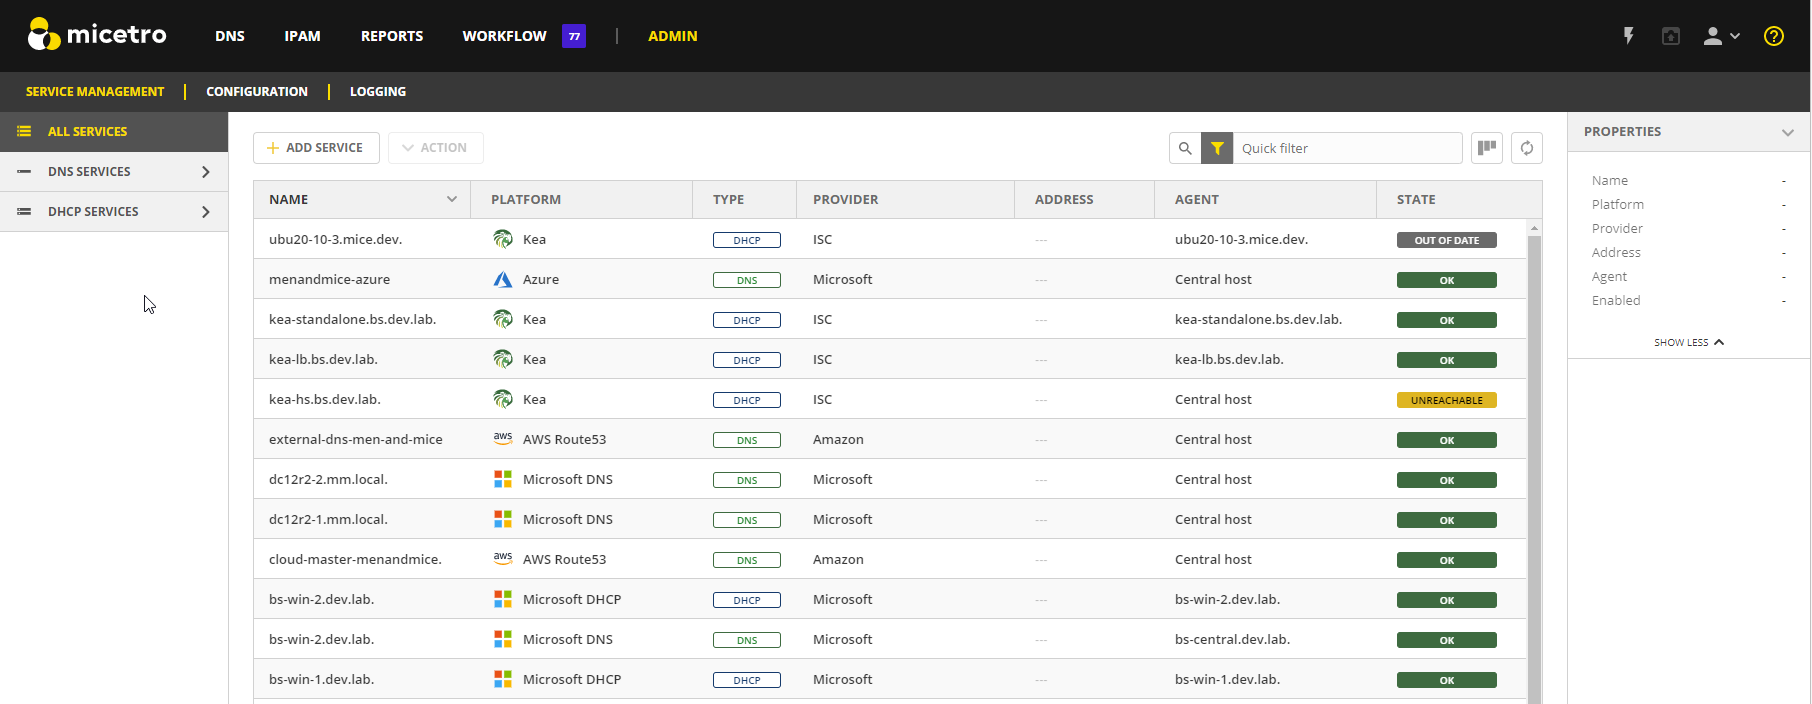Click Microsoft icon for dc12r2-1.mm.local.

pos(503,519)
